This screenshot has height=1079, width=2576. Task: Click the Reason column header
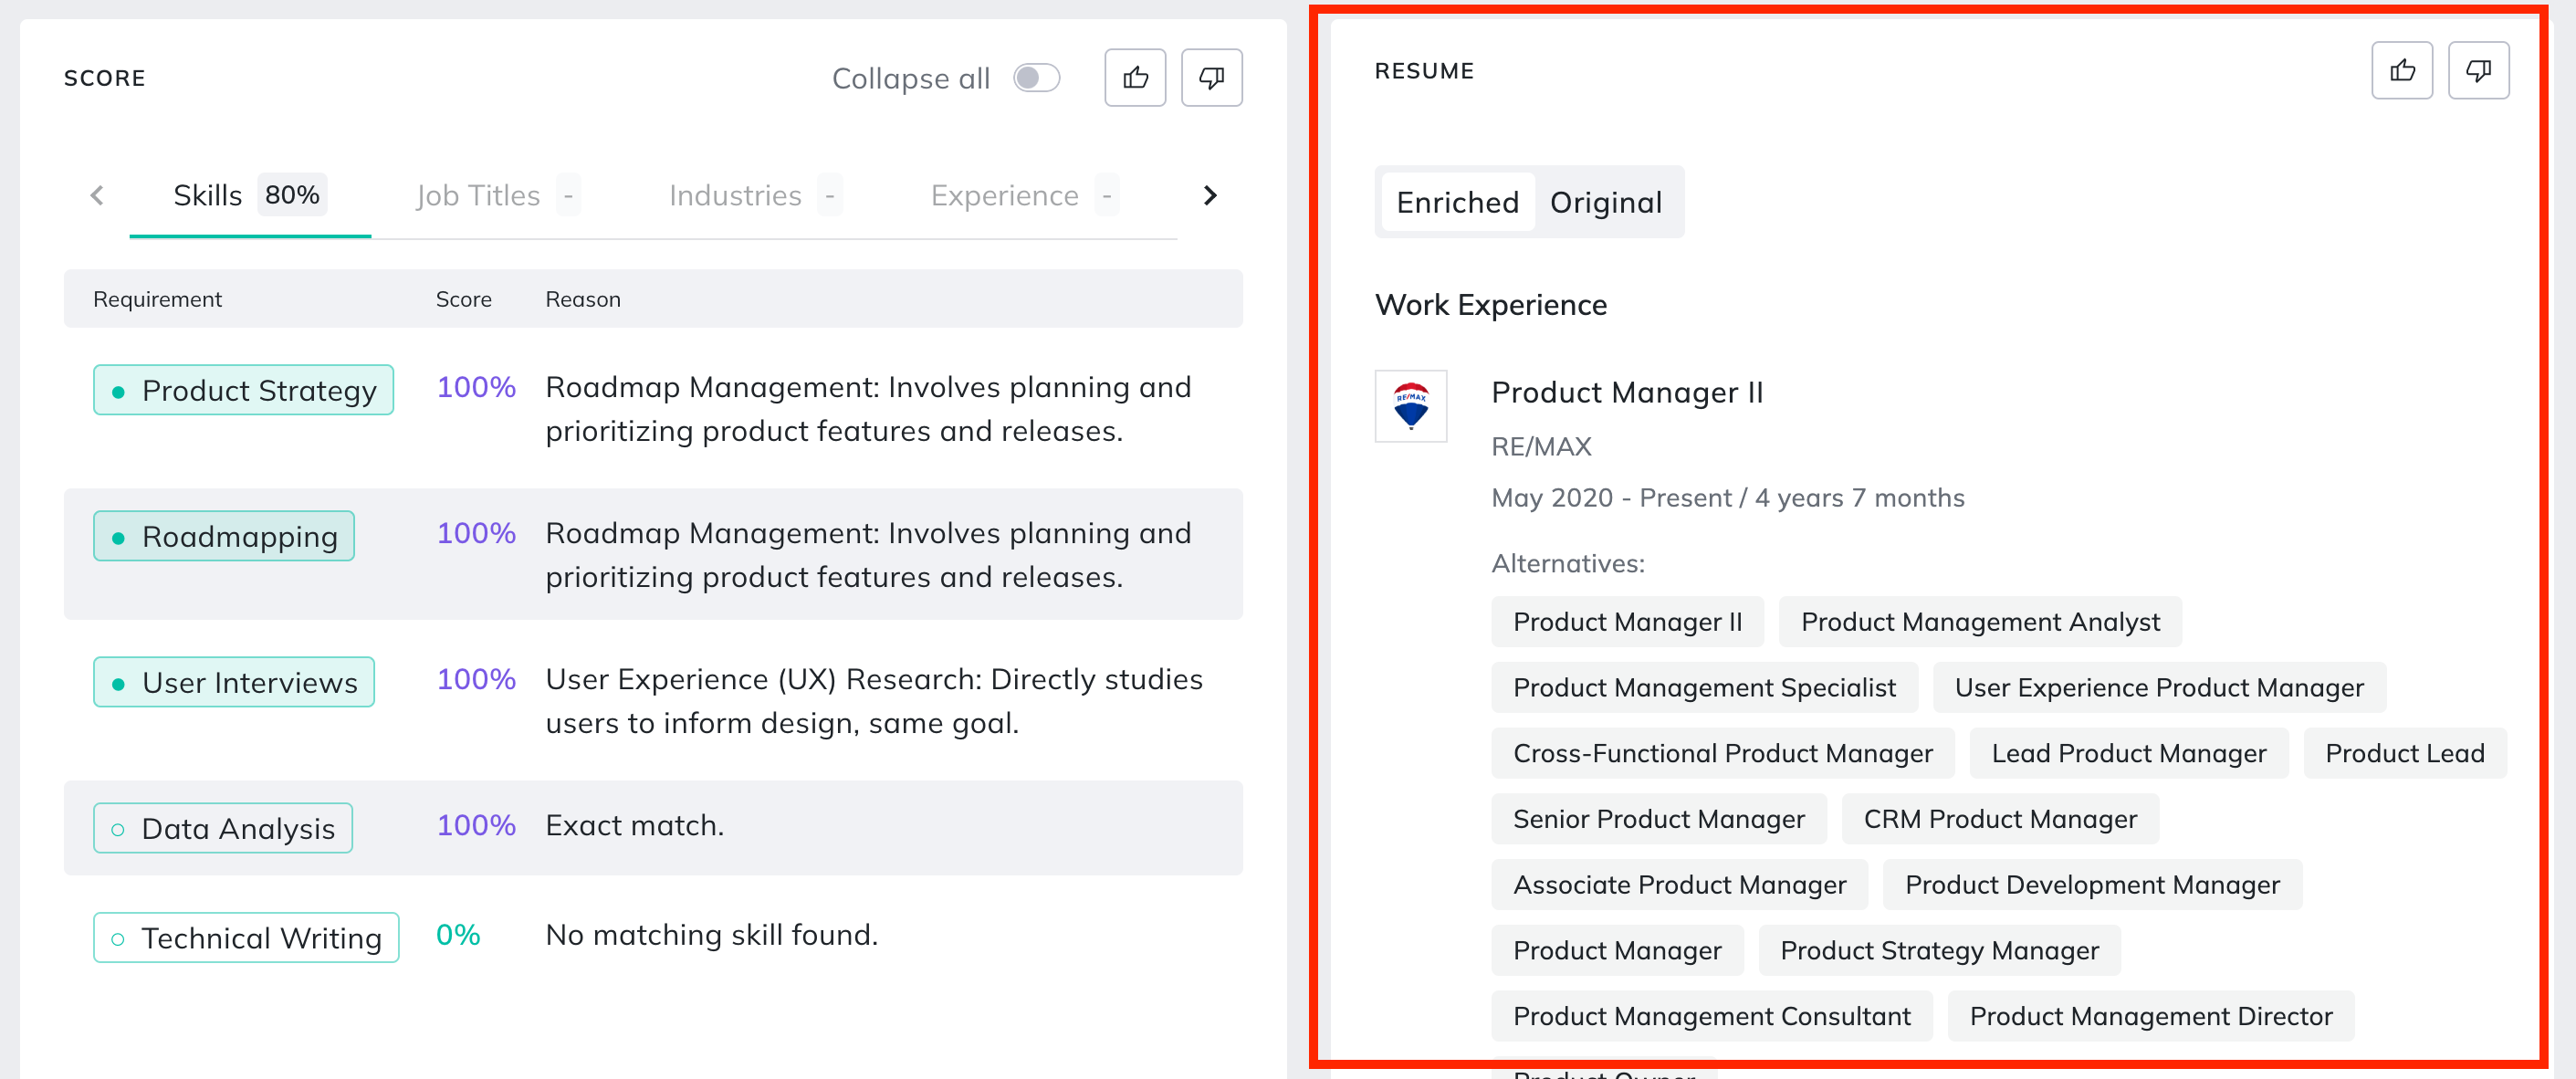583,300
